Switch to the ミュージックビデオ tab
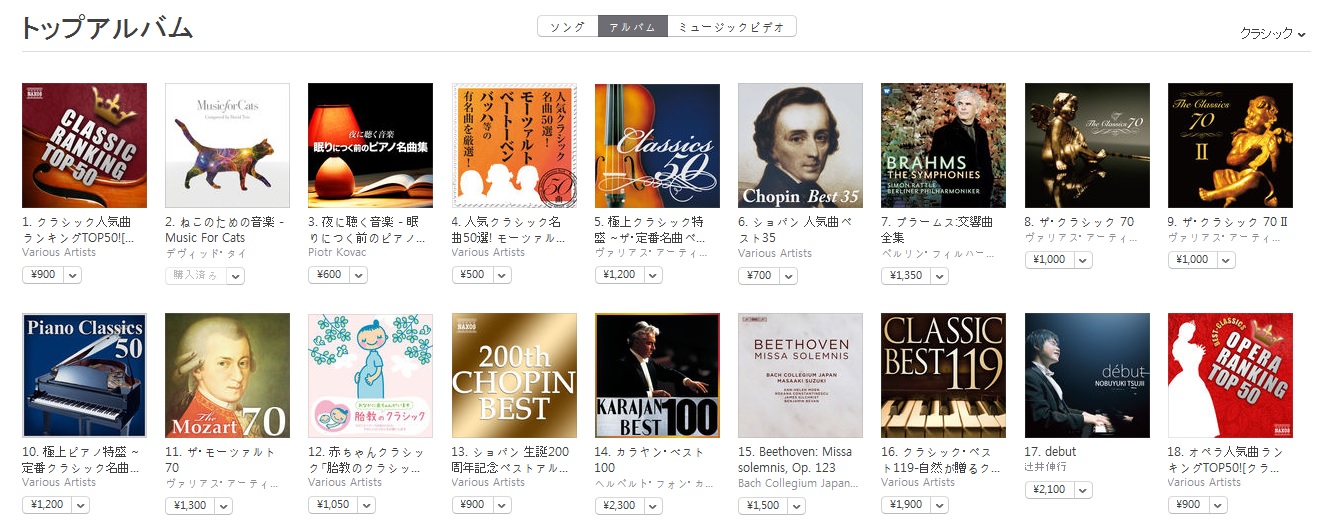Viewport: 1323px width, 524px height. [x=731, y=27]
